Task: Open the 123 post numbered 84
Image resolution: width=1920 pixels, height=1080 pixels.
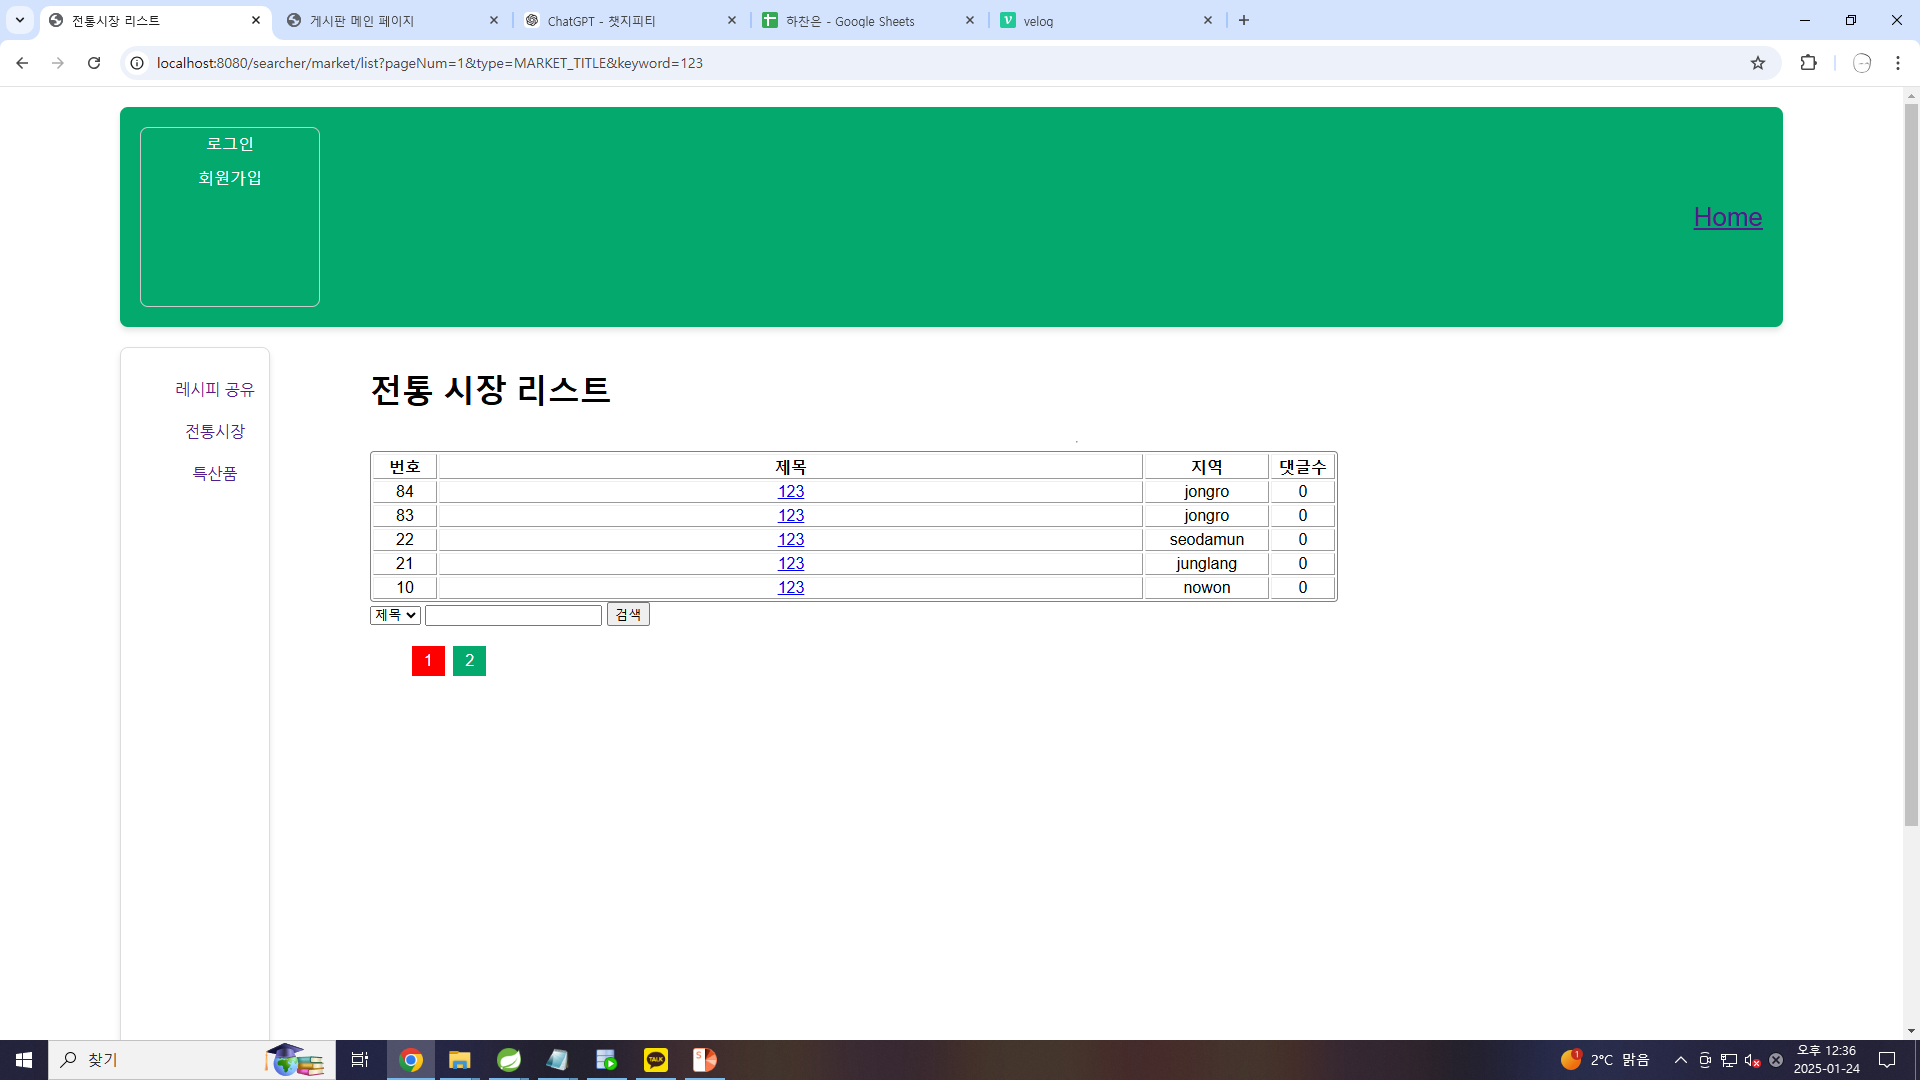Action: (790, 492)
